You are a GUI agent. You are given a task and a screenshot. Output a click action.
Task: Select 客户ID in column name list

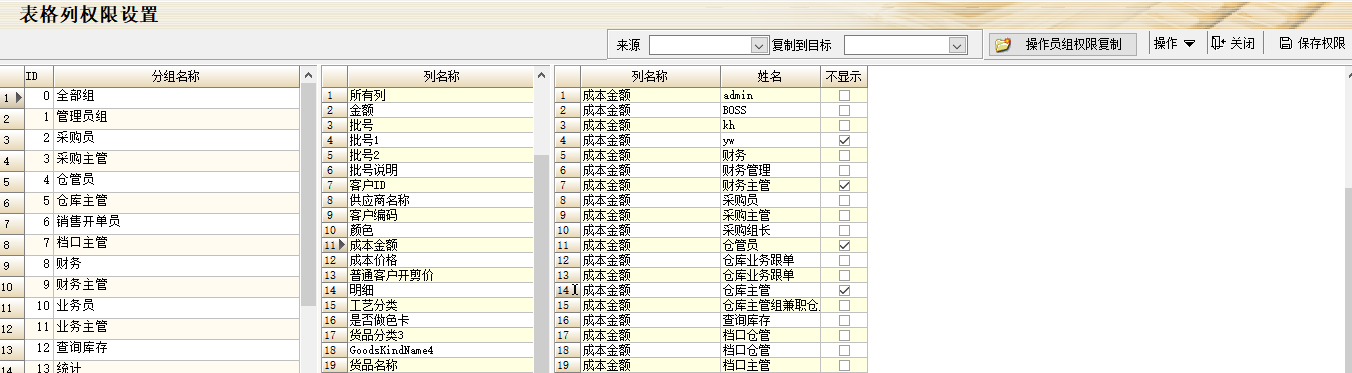(441, 185)
